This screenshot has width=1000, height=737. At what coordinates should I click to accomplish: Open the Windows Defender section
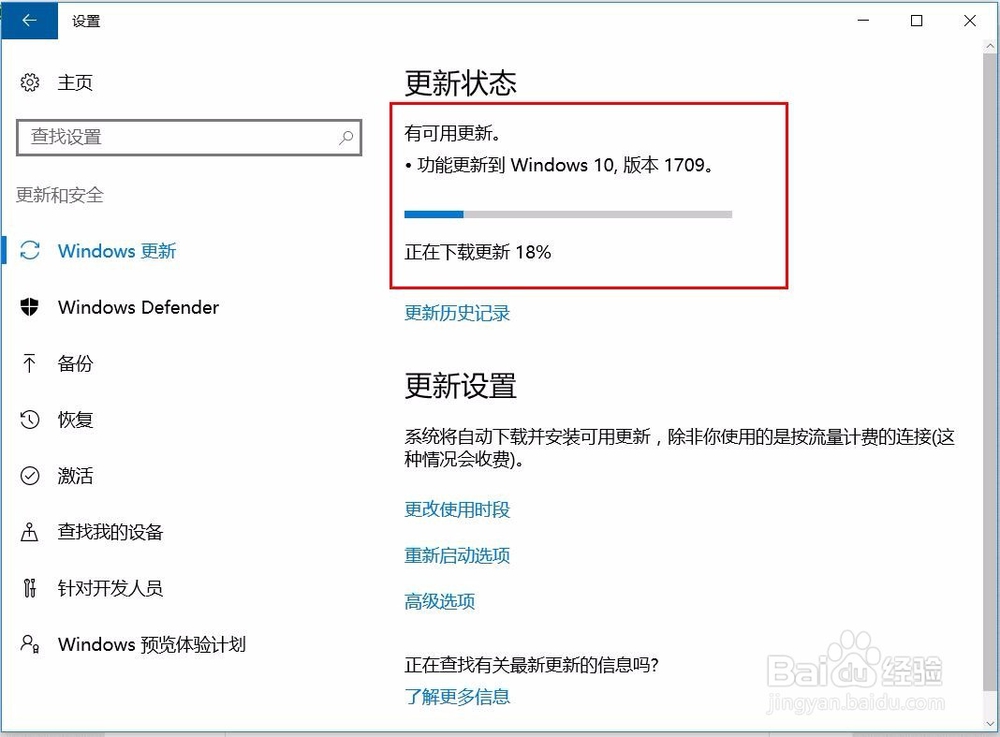pos(138,307)
